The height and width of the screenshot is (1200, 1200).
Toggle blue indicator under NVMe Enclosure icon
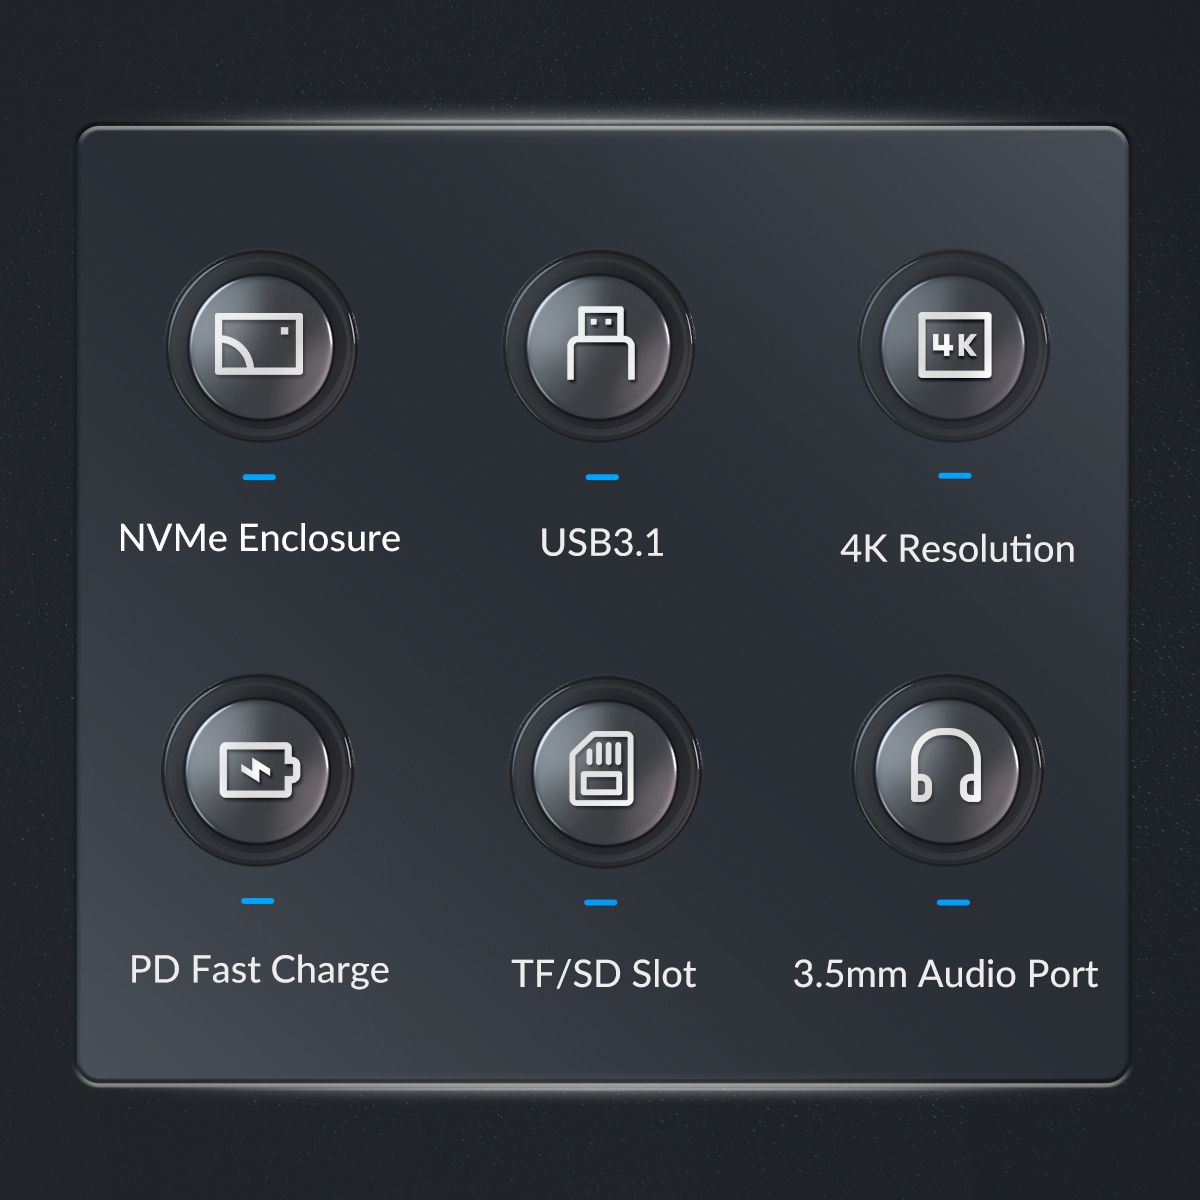259,477
